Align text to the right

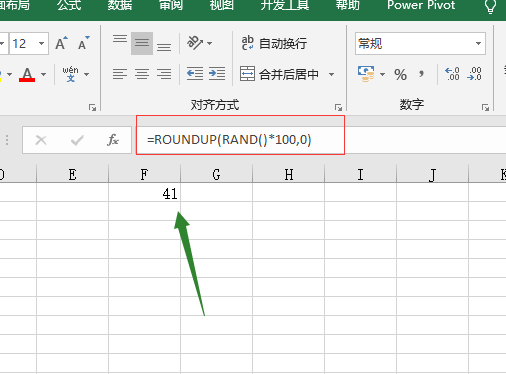(164, 74)
